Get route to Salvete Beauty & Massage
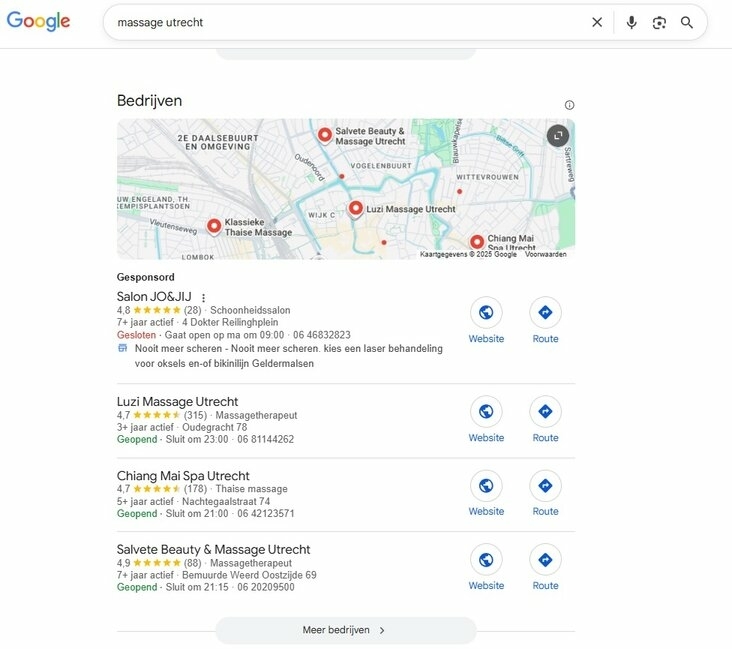Screen dimensions: 732x649 click(545, 559)
